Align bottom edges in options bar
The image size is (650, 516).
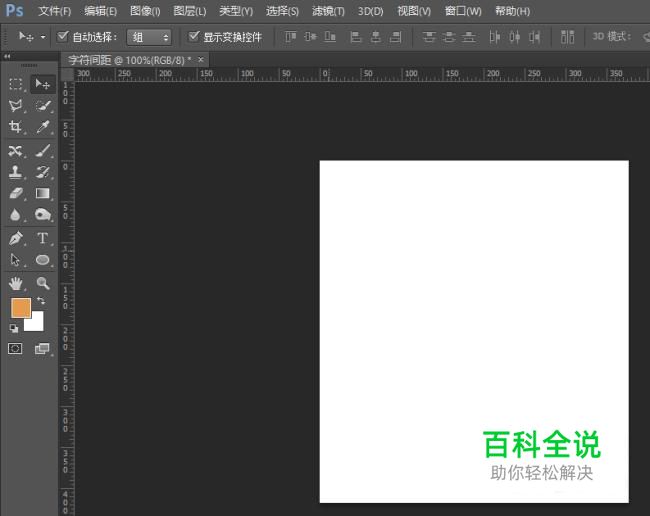coord(330,37)
